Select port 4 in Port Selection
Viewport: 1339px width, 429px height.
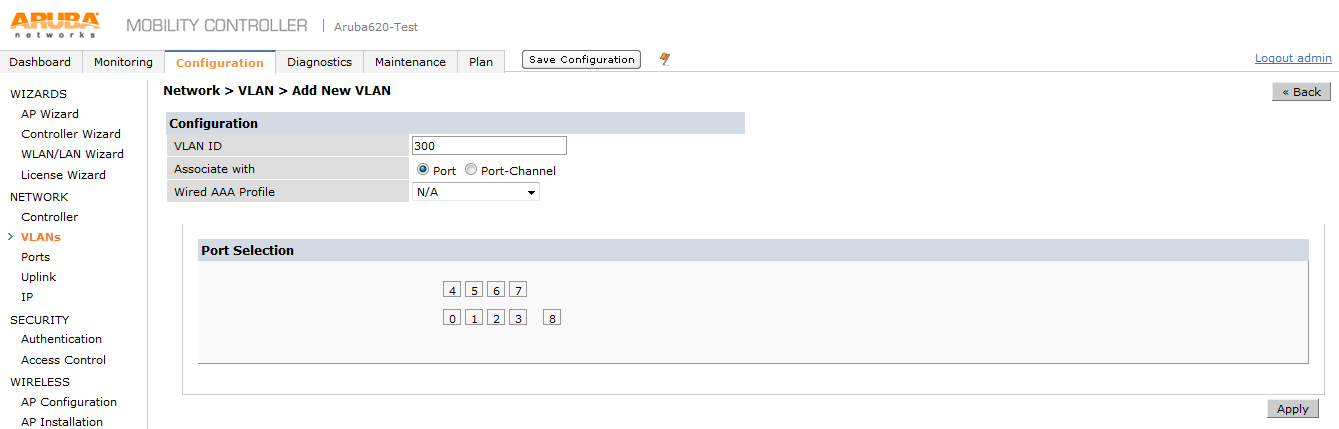point(452,290)
